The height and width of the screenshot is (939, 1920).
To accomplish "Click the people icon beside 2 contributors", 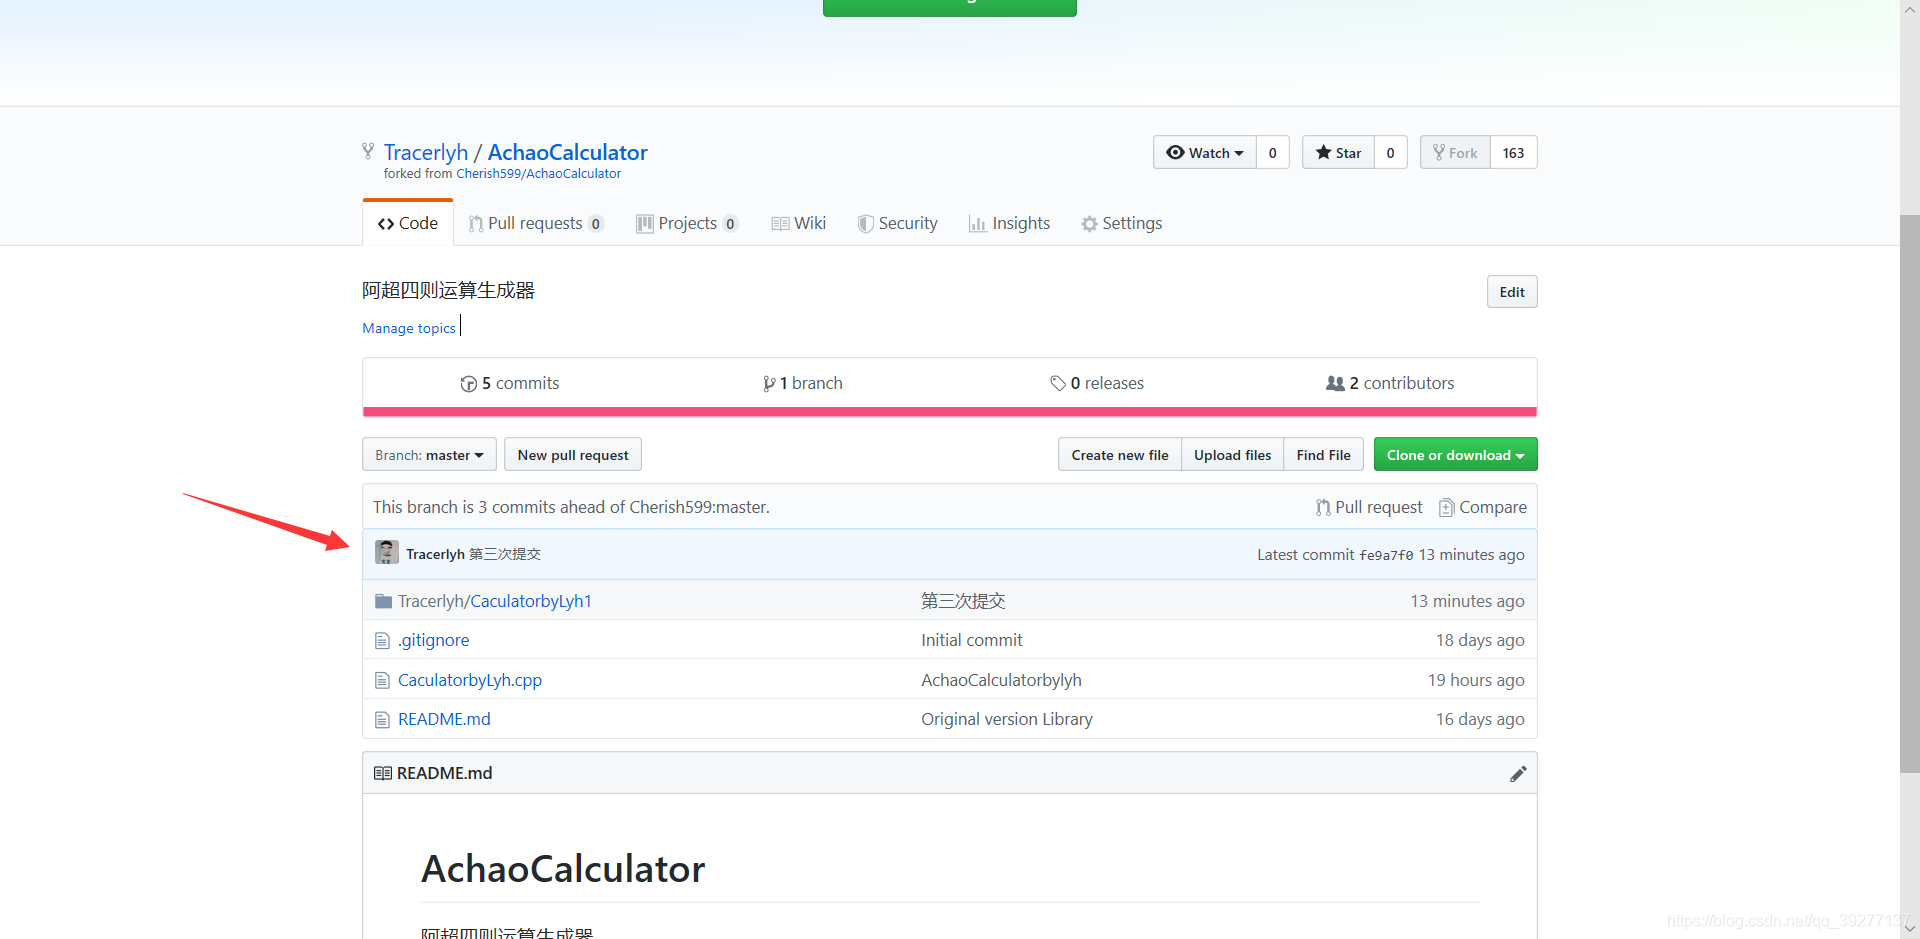I will [1335, 383].
